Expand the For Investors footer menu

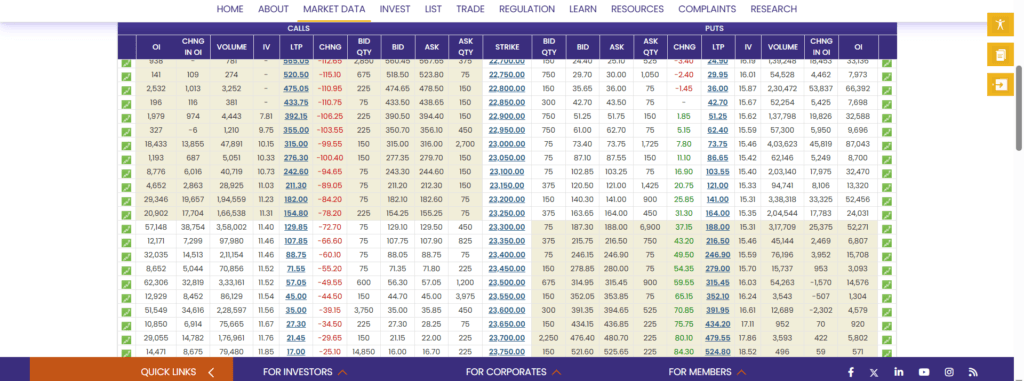tap(305, 372)
